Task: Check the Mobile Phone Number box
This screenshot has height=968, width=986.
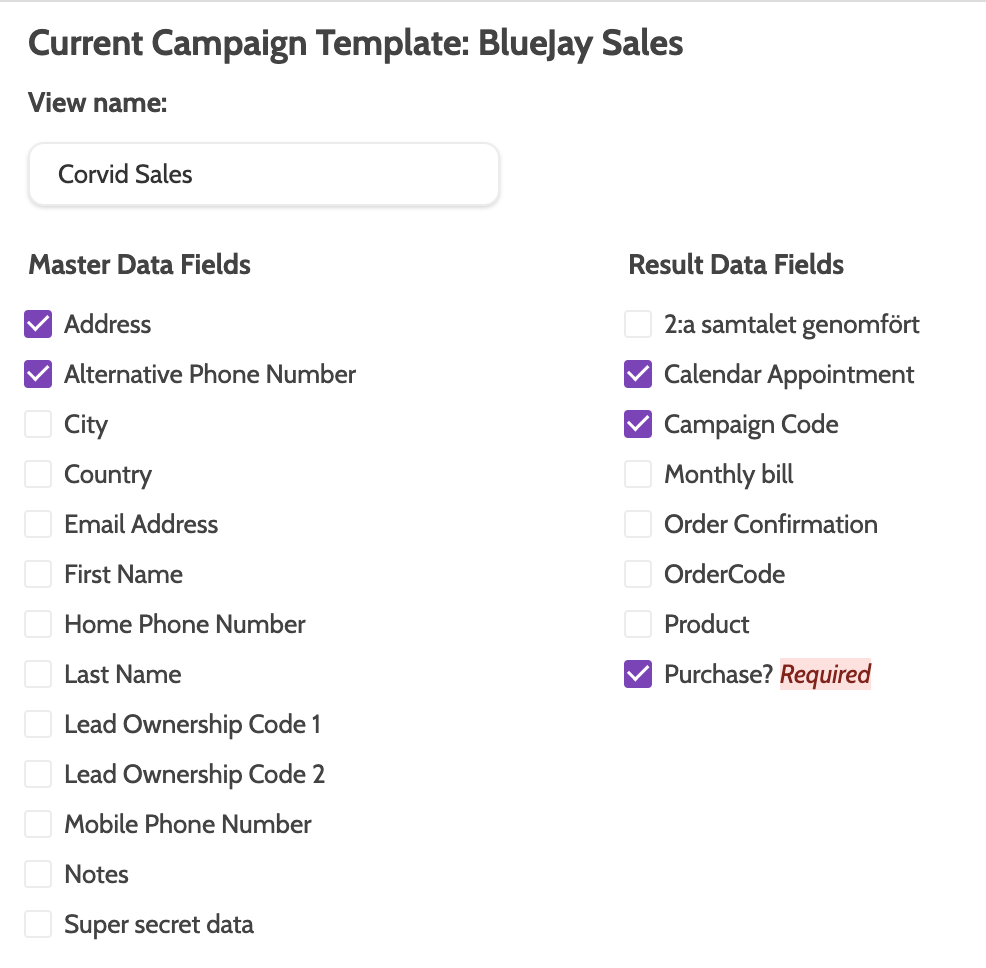Action: (38, 824)
